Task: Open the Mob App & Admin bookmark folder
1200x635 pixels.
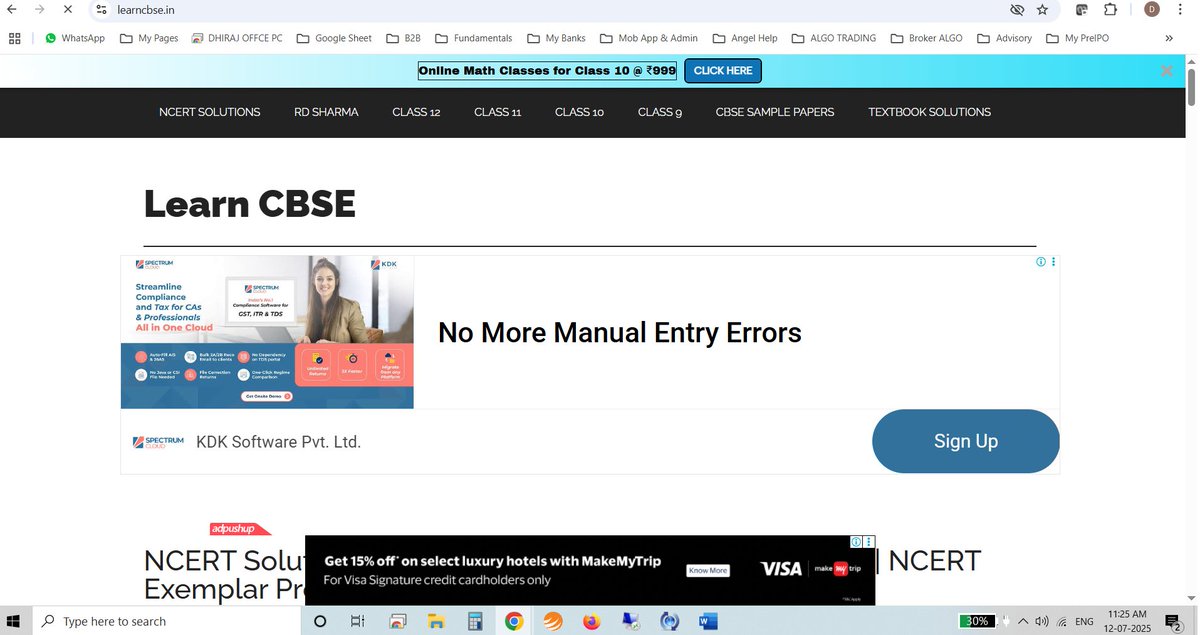Action: [x=649, y=38]
